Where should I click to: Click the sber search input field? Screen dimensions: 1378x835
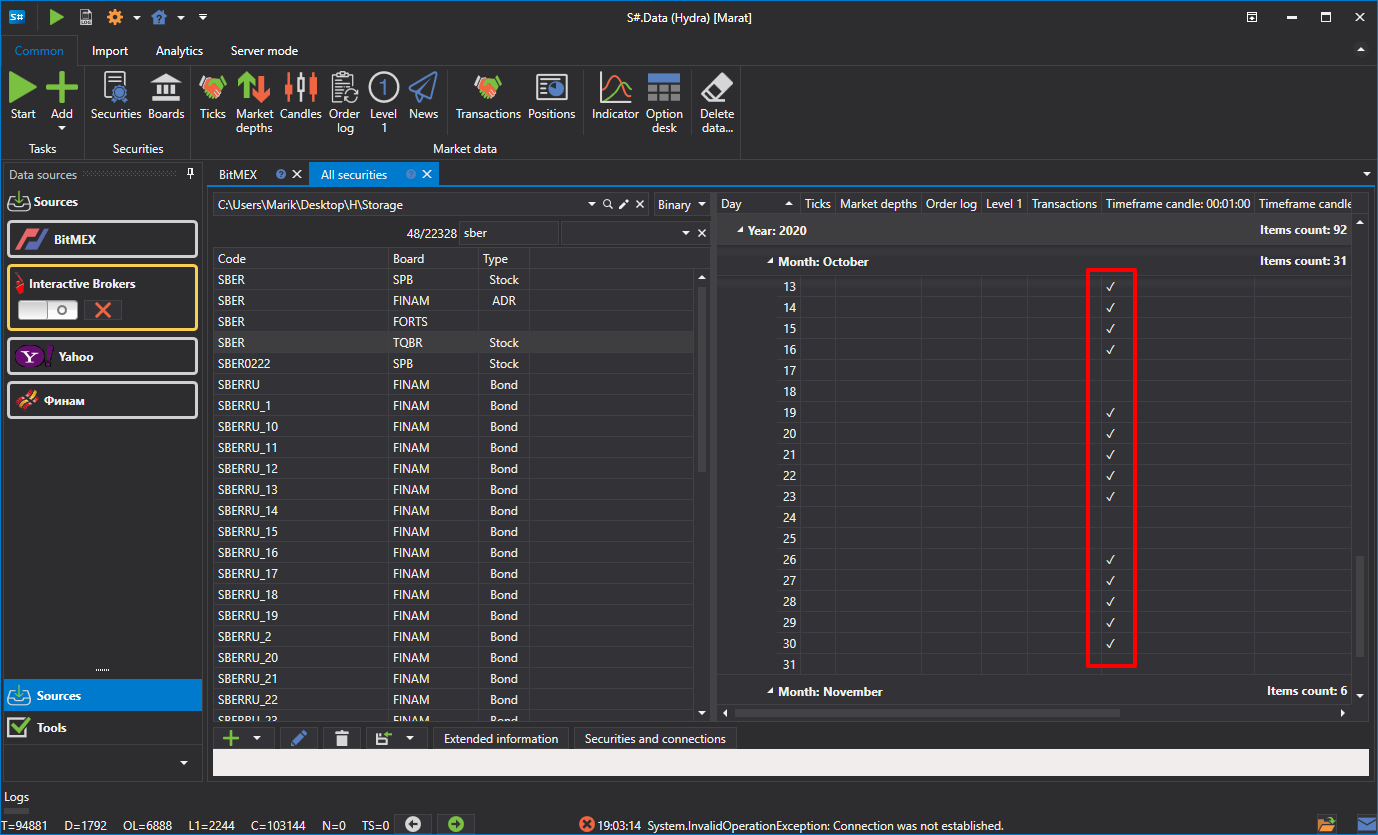pos(508,233)
